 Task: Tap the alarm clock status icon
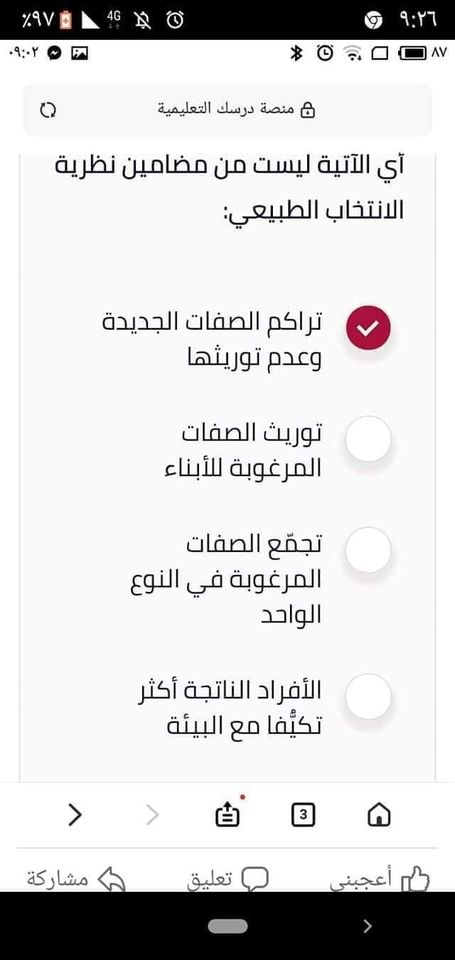(x=175, y=20)
